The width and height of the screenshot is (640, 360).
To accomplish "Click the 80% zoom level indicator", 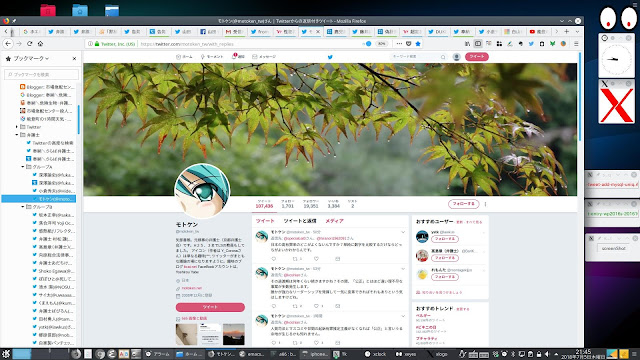I will pos(381,44).
